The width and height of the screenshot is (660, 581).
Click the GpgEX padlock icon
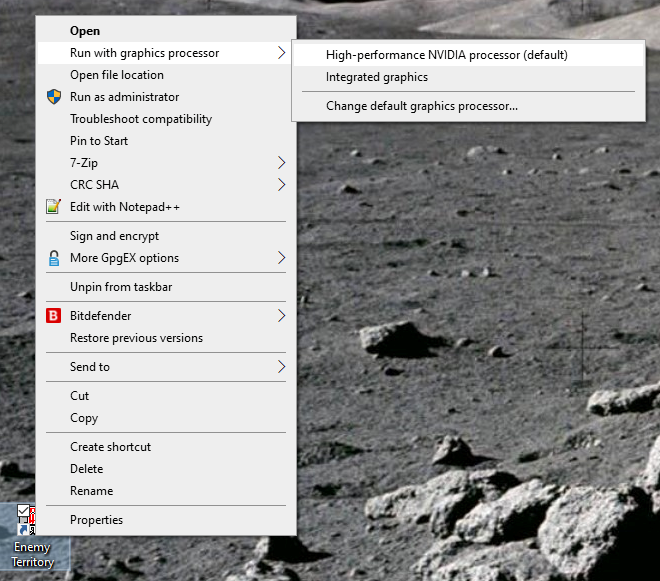tap(54, 258)
